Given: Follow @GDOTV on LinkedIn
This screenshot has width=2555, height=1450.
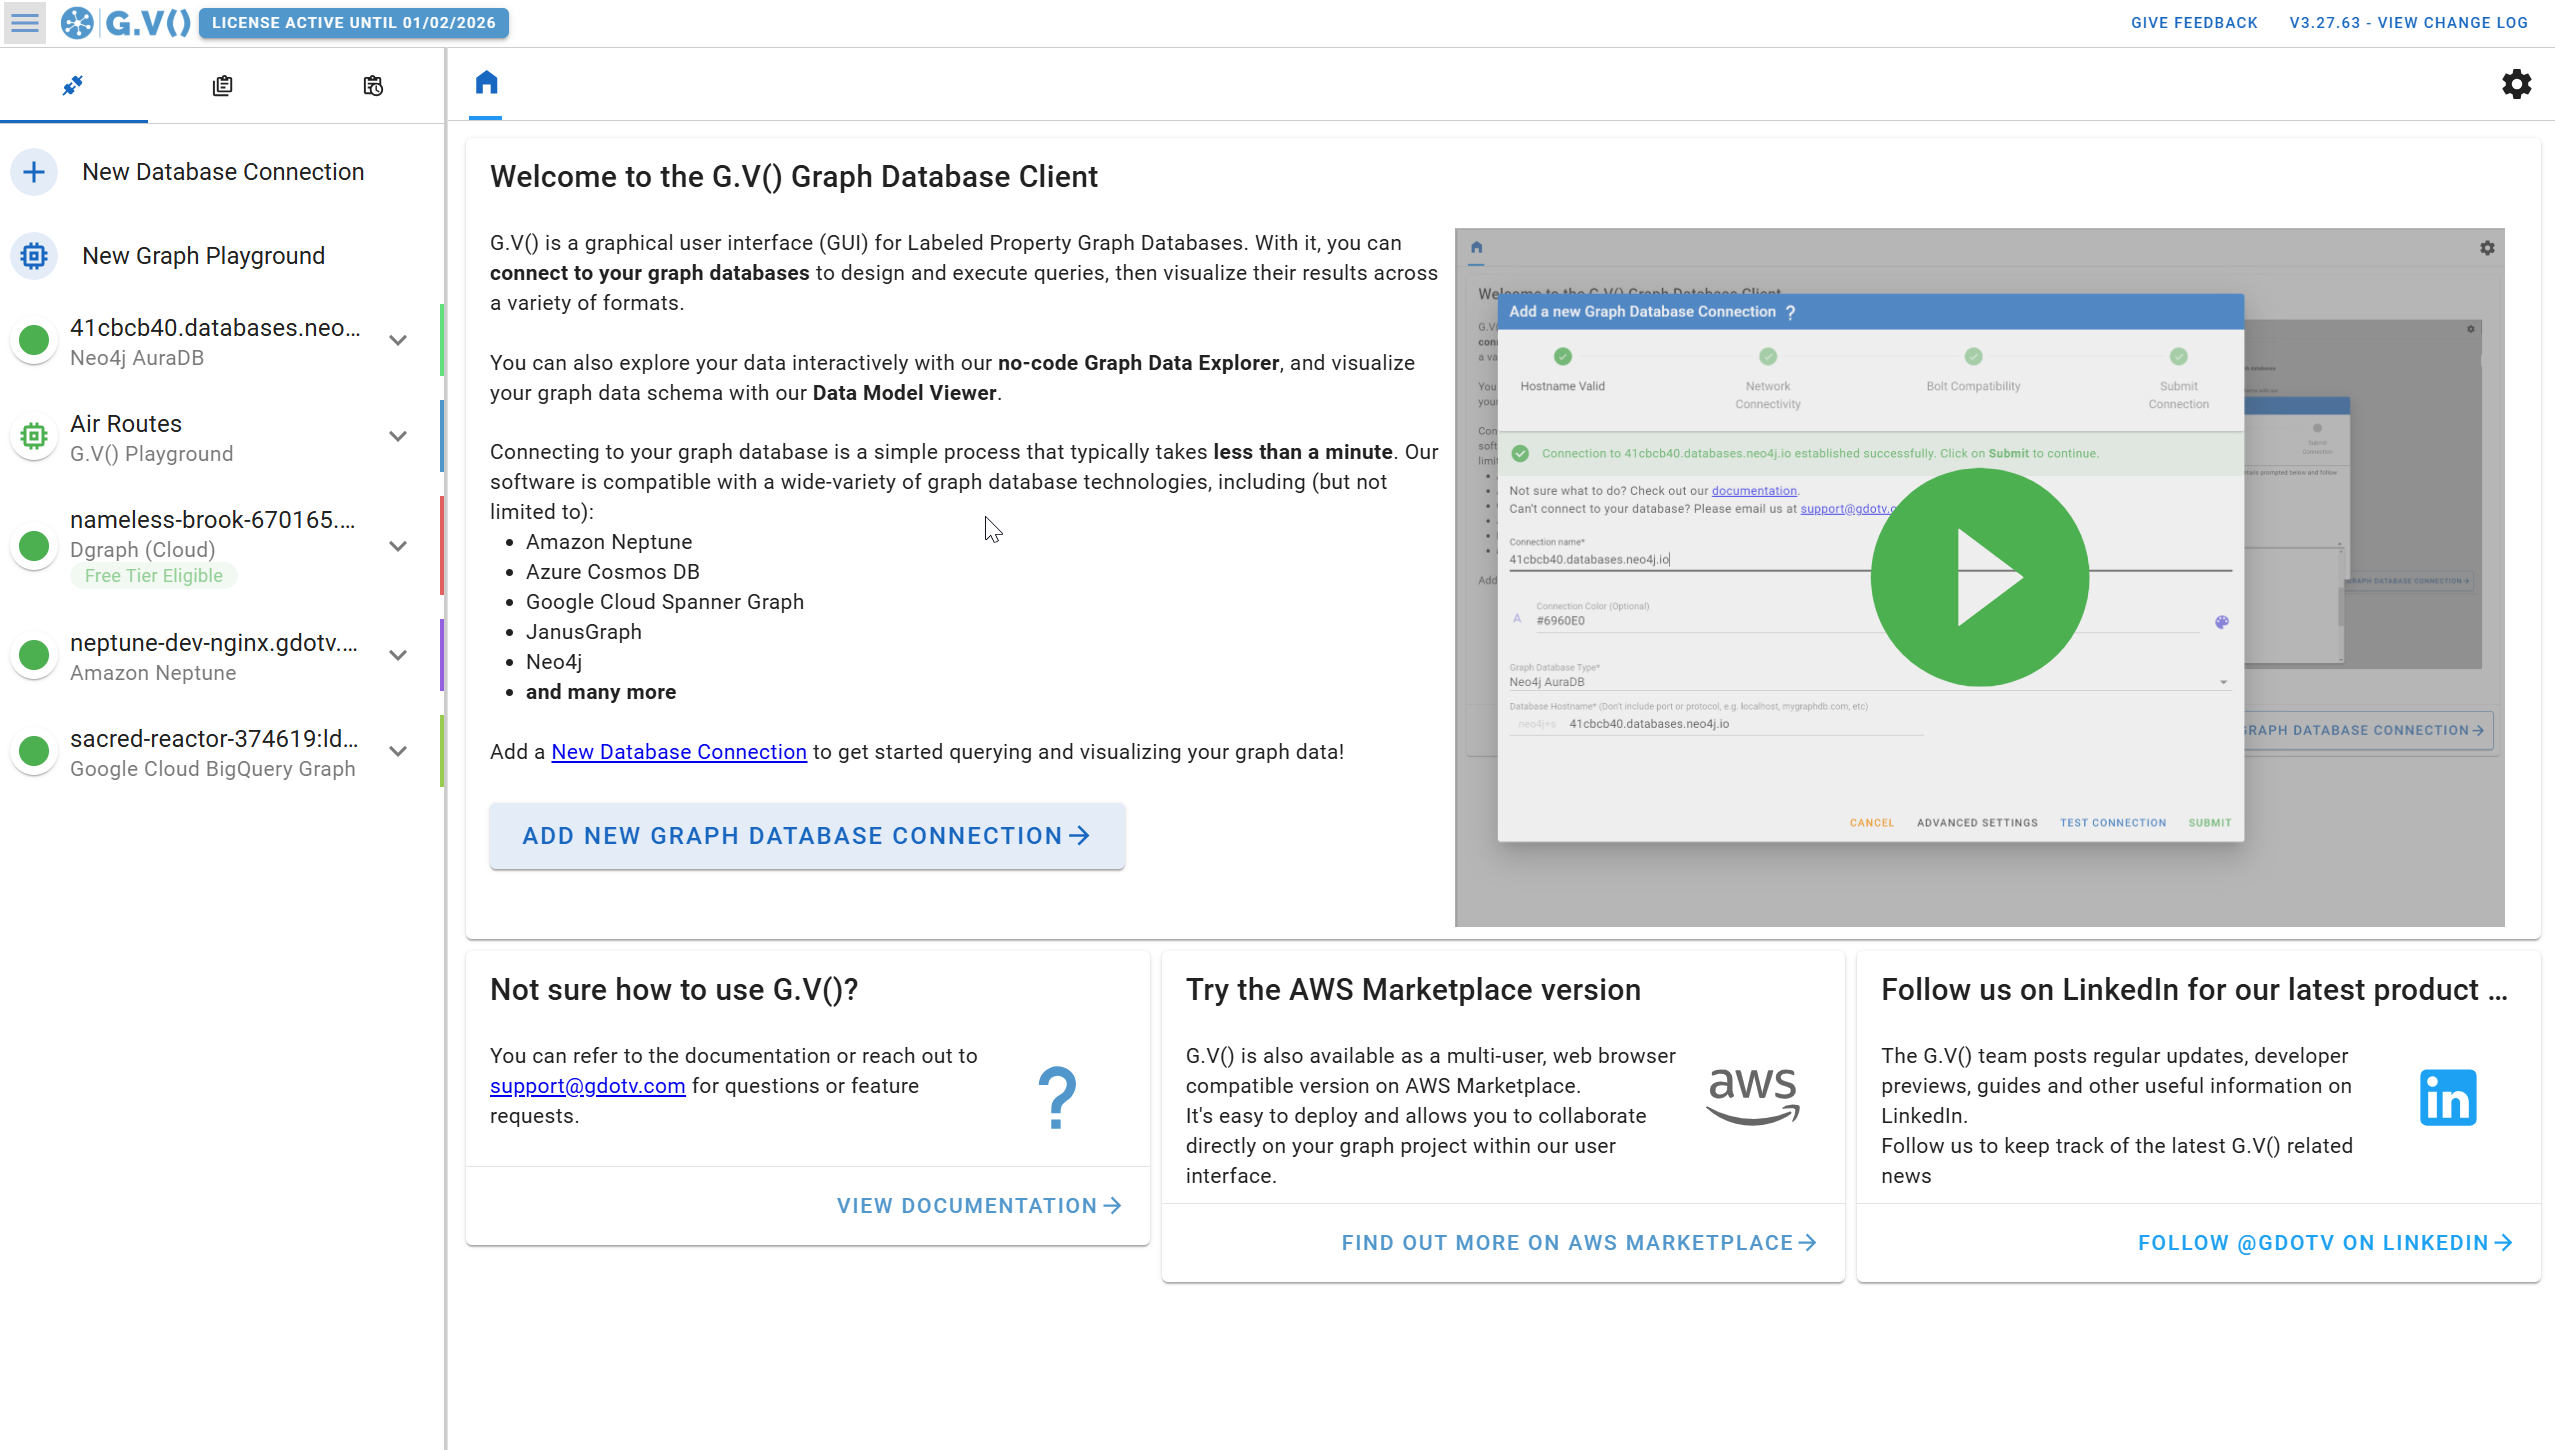Looking at the screenshot, I should [x=2324, y=1243].
